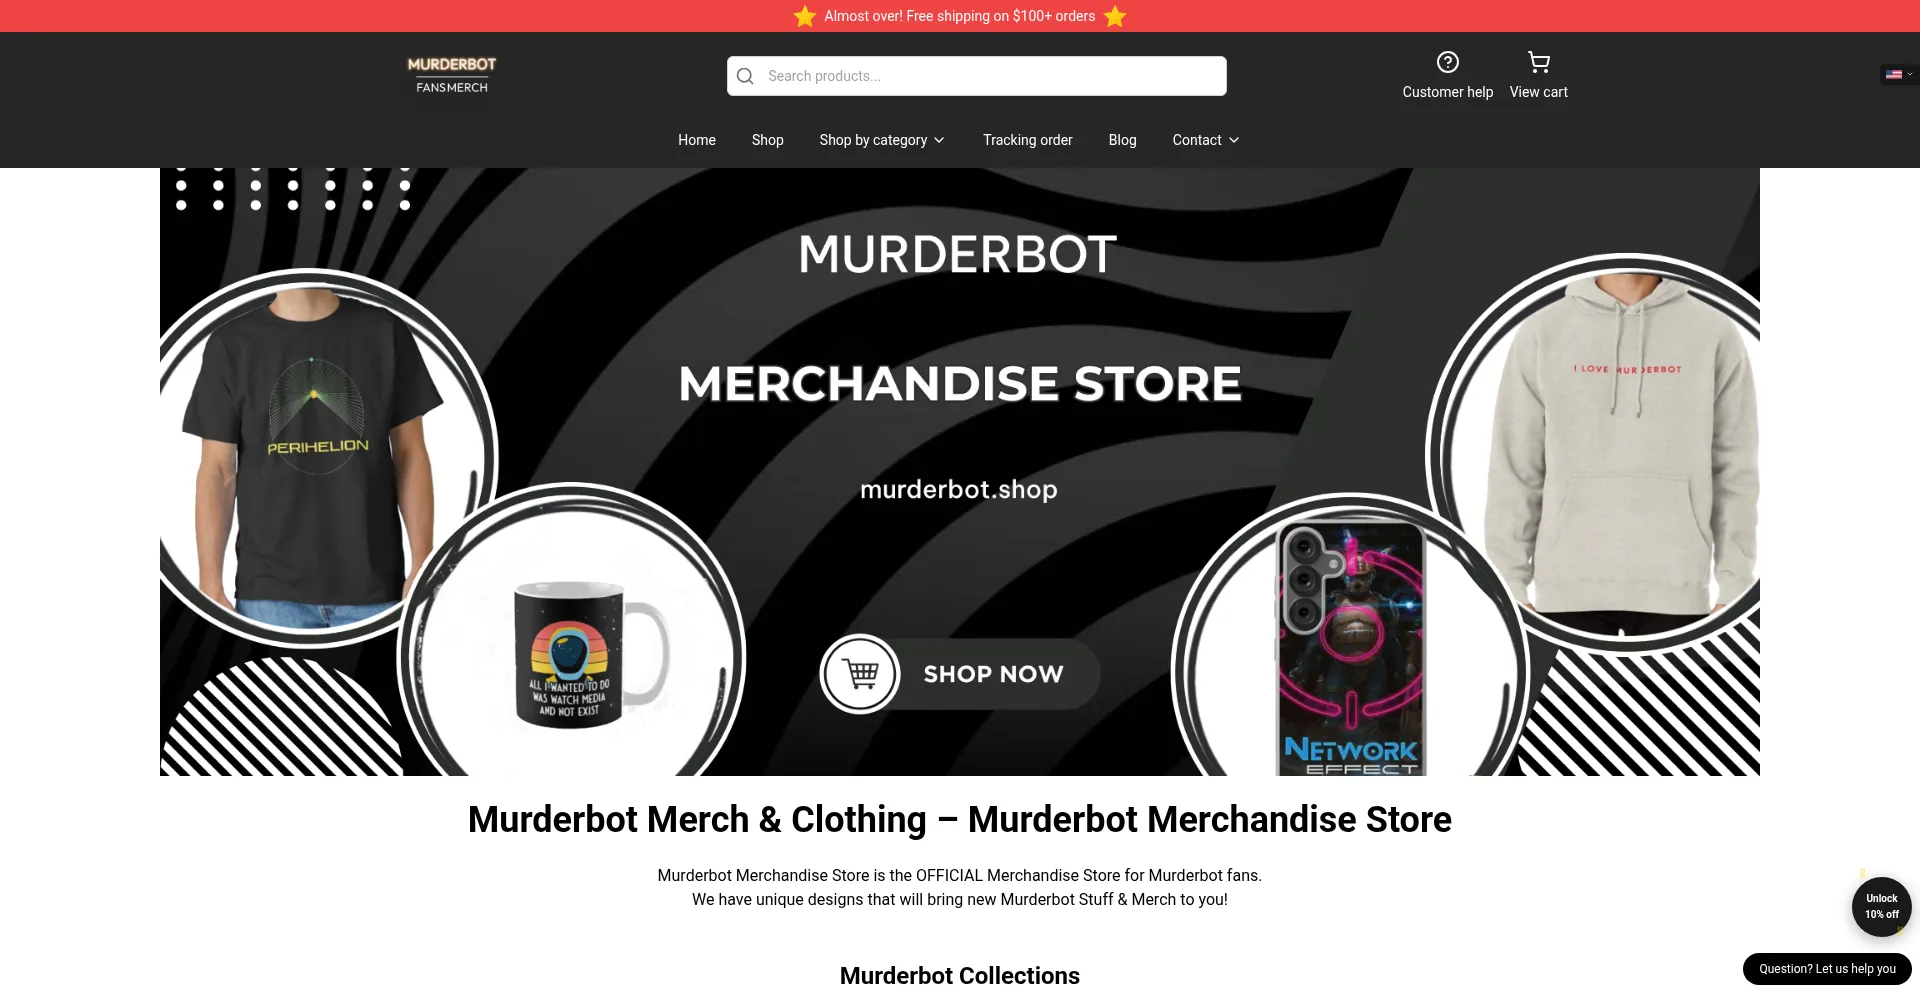Open the View cart shopping cart icon
Viewport: 1920px width, 993px height.
click(x=1538, y=62)
